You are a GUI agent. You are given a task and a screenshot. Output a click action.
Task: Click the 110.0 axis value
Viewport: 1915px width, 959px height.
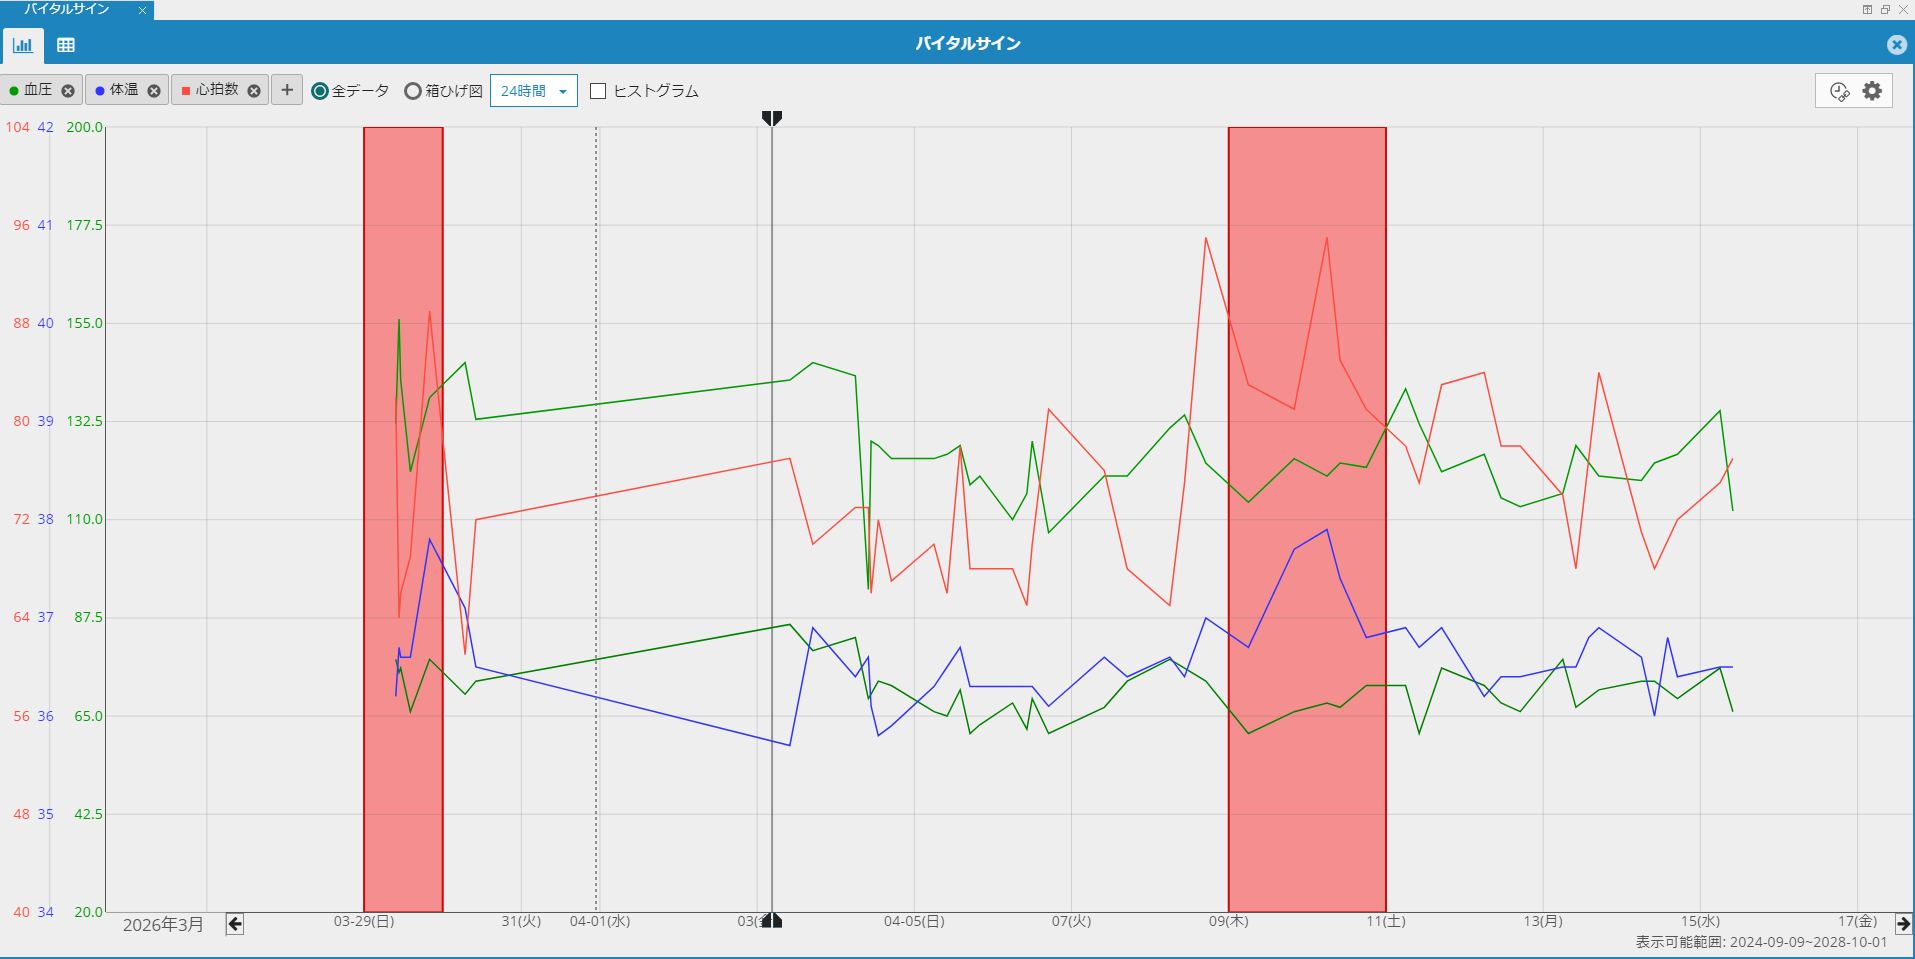pos(85,519)
